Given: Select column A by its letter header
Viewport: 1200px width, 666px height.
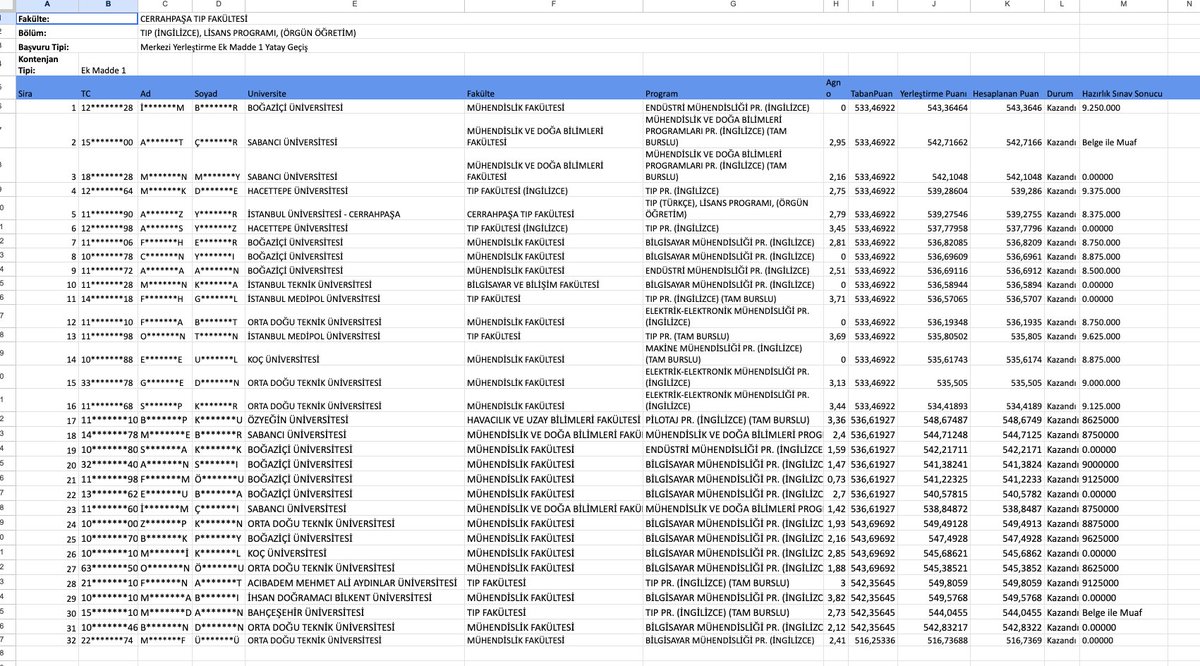Looking at the screenshot, I should 48,6.
